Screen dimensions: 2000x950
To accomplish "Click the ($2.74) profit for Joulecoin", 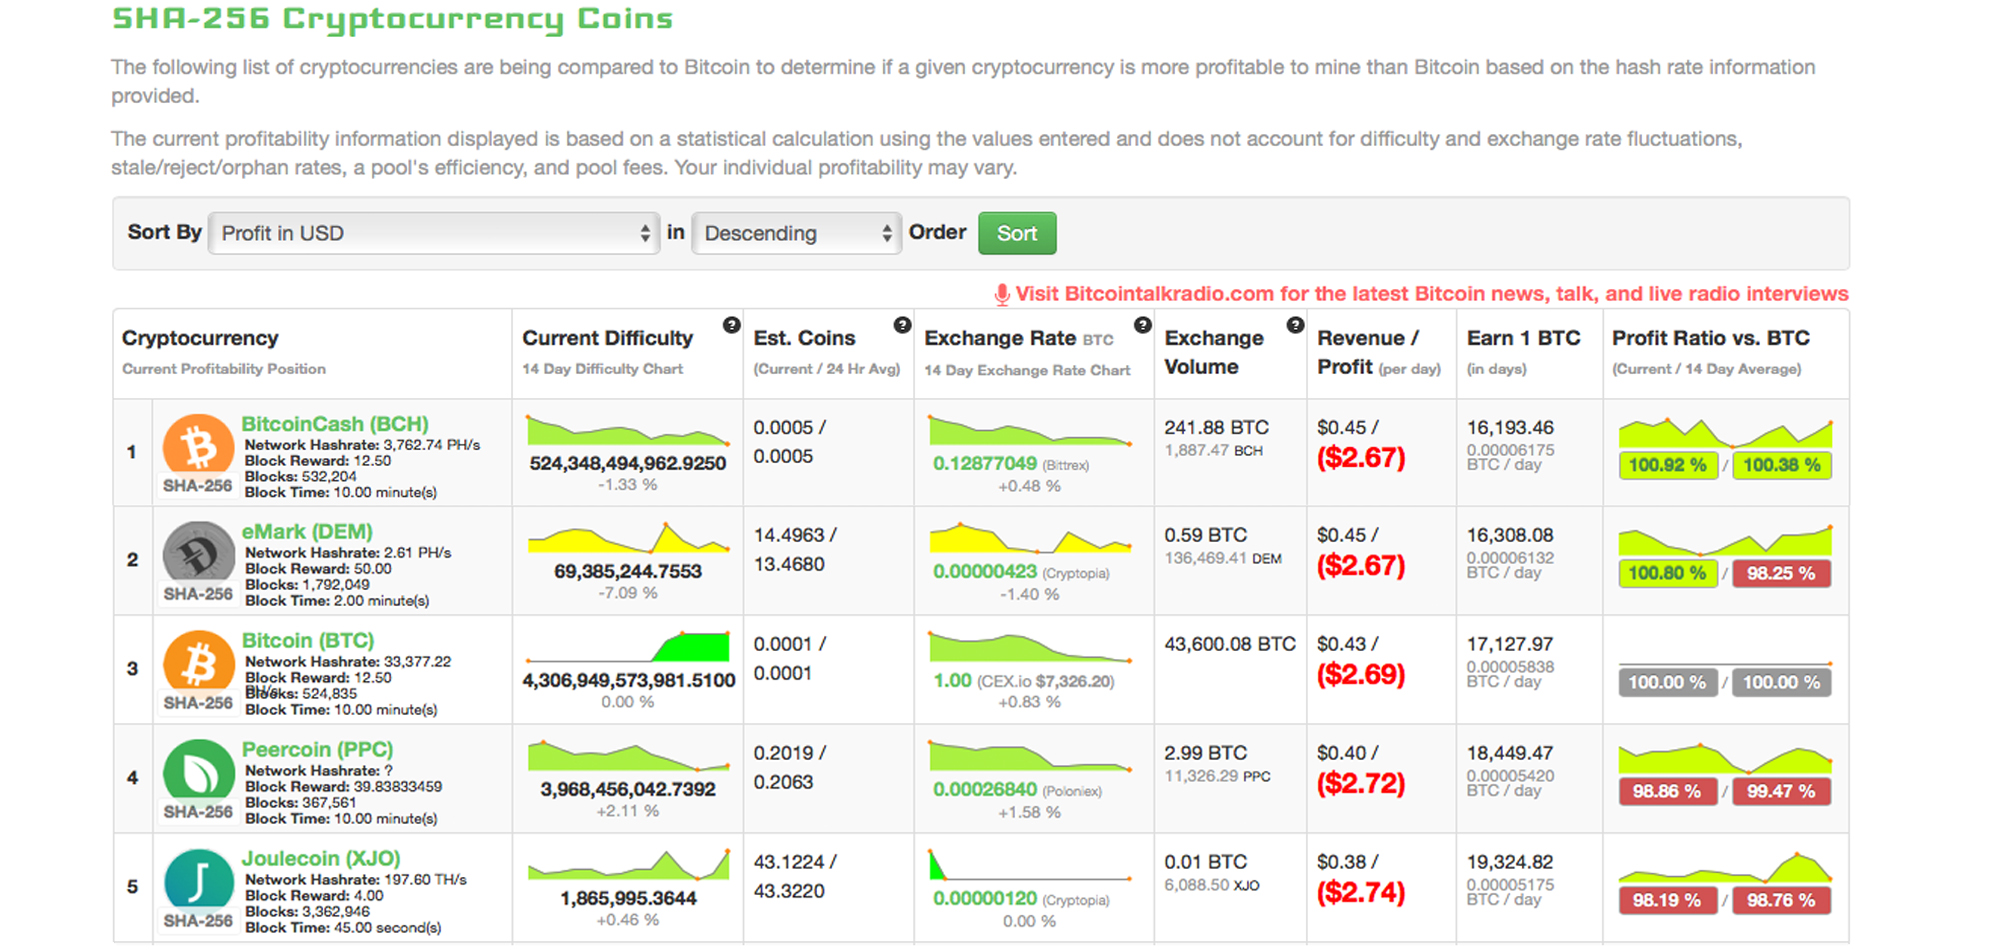I will click(1361, 893).
